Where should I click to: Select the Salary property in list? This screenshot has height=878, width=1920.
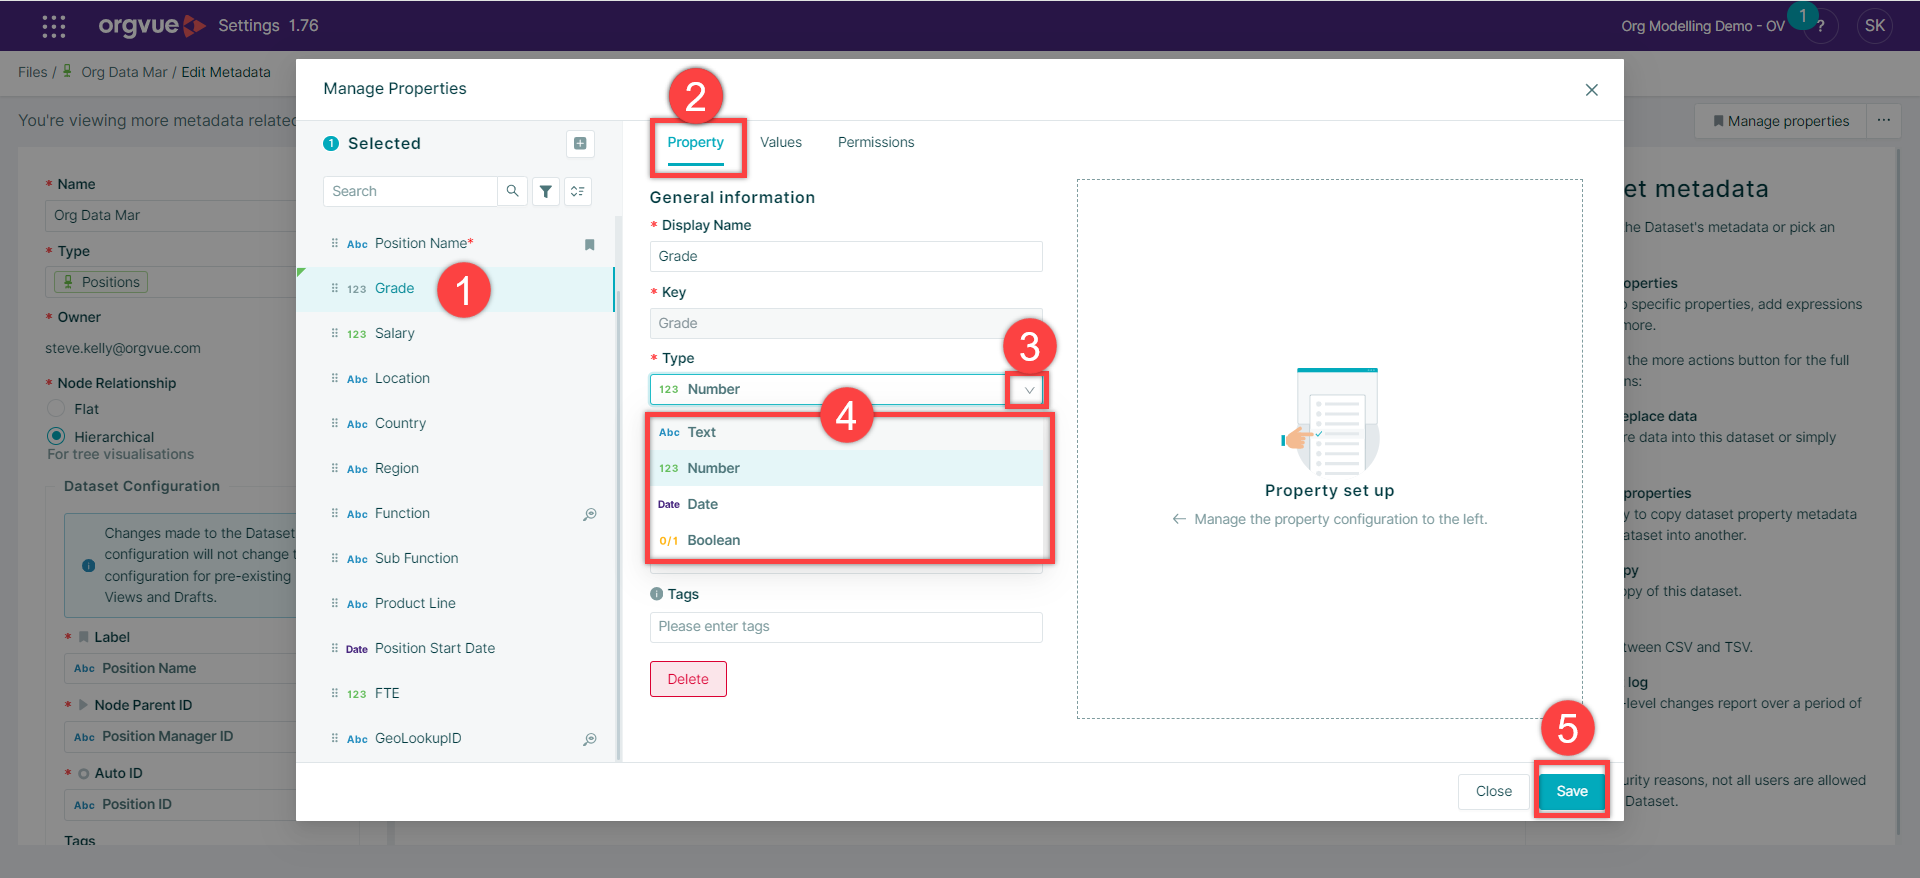pos(394,333)
